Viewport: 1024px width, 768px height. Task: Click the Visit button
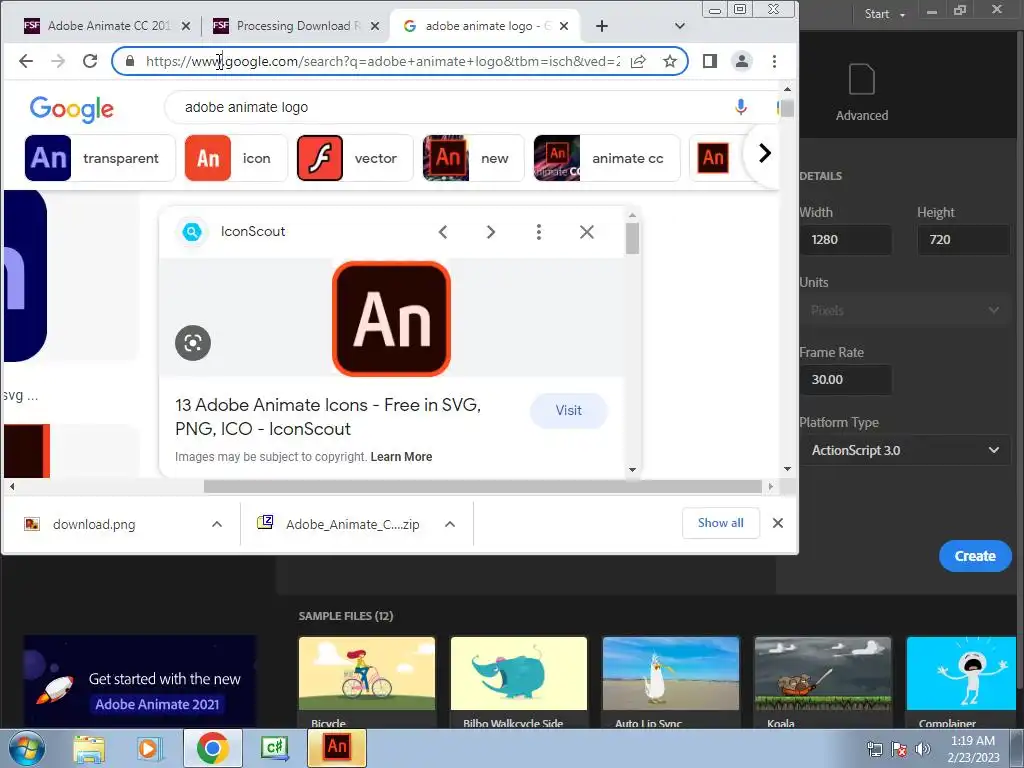[569, 410]
